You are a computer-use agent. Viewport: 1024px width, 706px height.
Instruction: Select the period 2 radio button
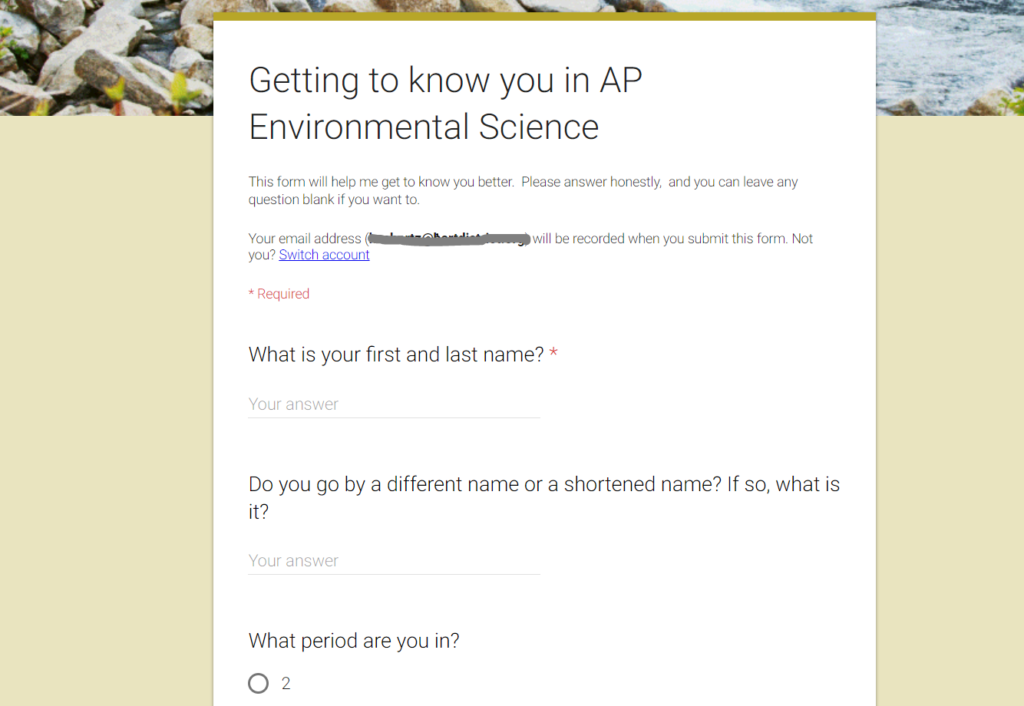point(259,683)
